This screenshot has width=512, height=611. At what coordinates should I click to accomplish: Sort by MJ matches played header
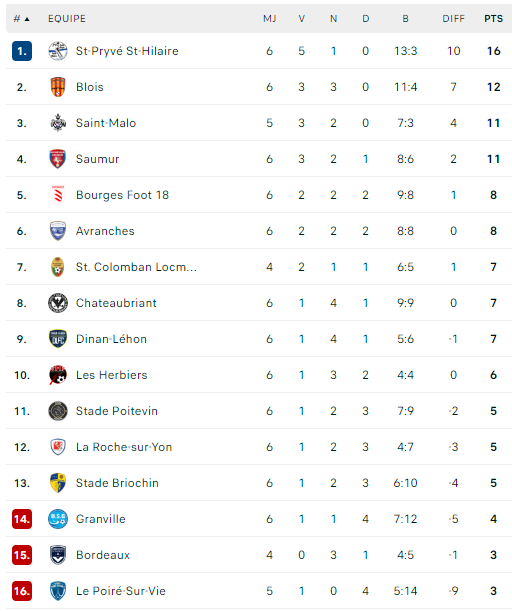click(x=270, y=19)
